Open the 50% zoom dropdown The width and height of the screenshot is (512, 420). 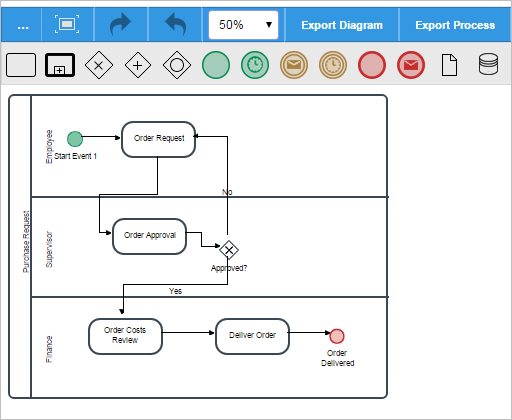tap(243, 25)
